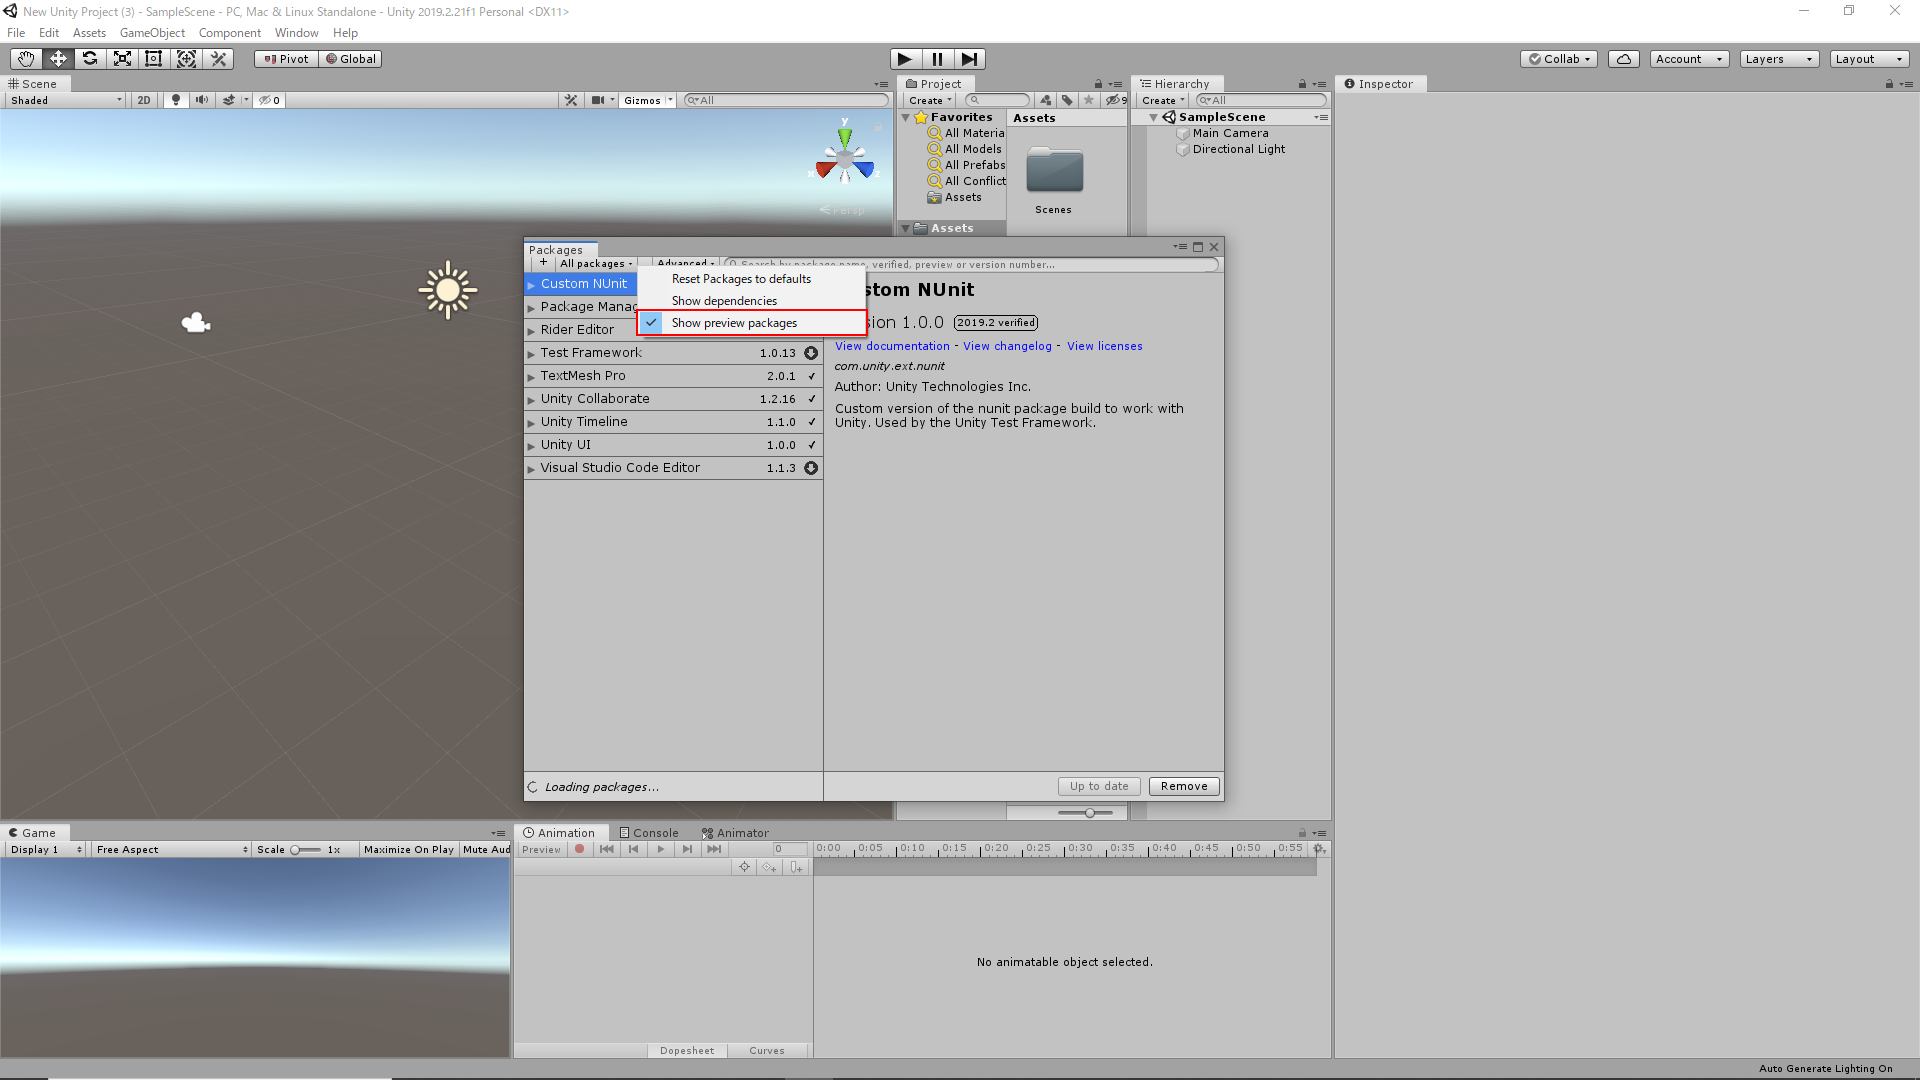Select the Rect Transform tool
Screen dimensions: 1920x1080
coord(154,59)
